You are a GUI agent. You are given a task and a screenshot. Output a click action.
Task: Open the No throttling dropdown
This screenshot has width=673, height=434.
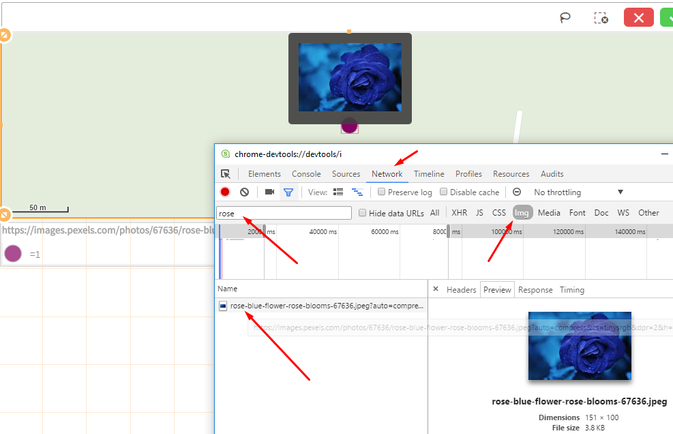578,192
